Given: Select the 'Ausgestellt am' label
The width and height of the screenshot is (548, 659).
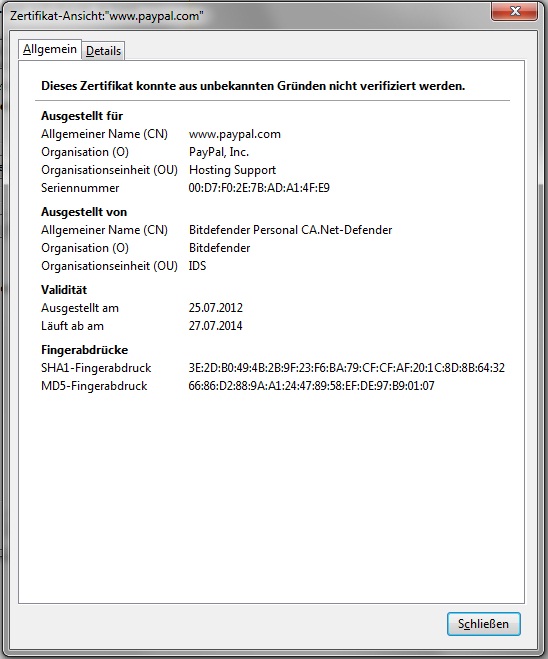Looking at the screenshot, I should (x=80, y=308).
